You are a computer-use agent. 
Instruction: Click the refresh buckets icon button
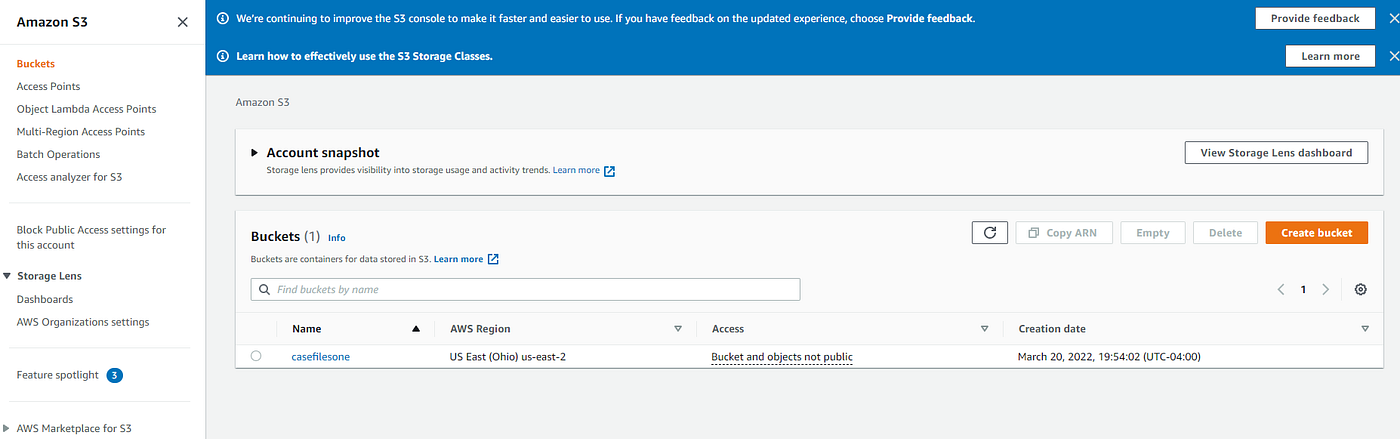click(989, 232)
